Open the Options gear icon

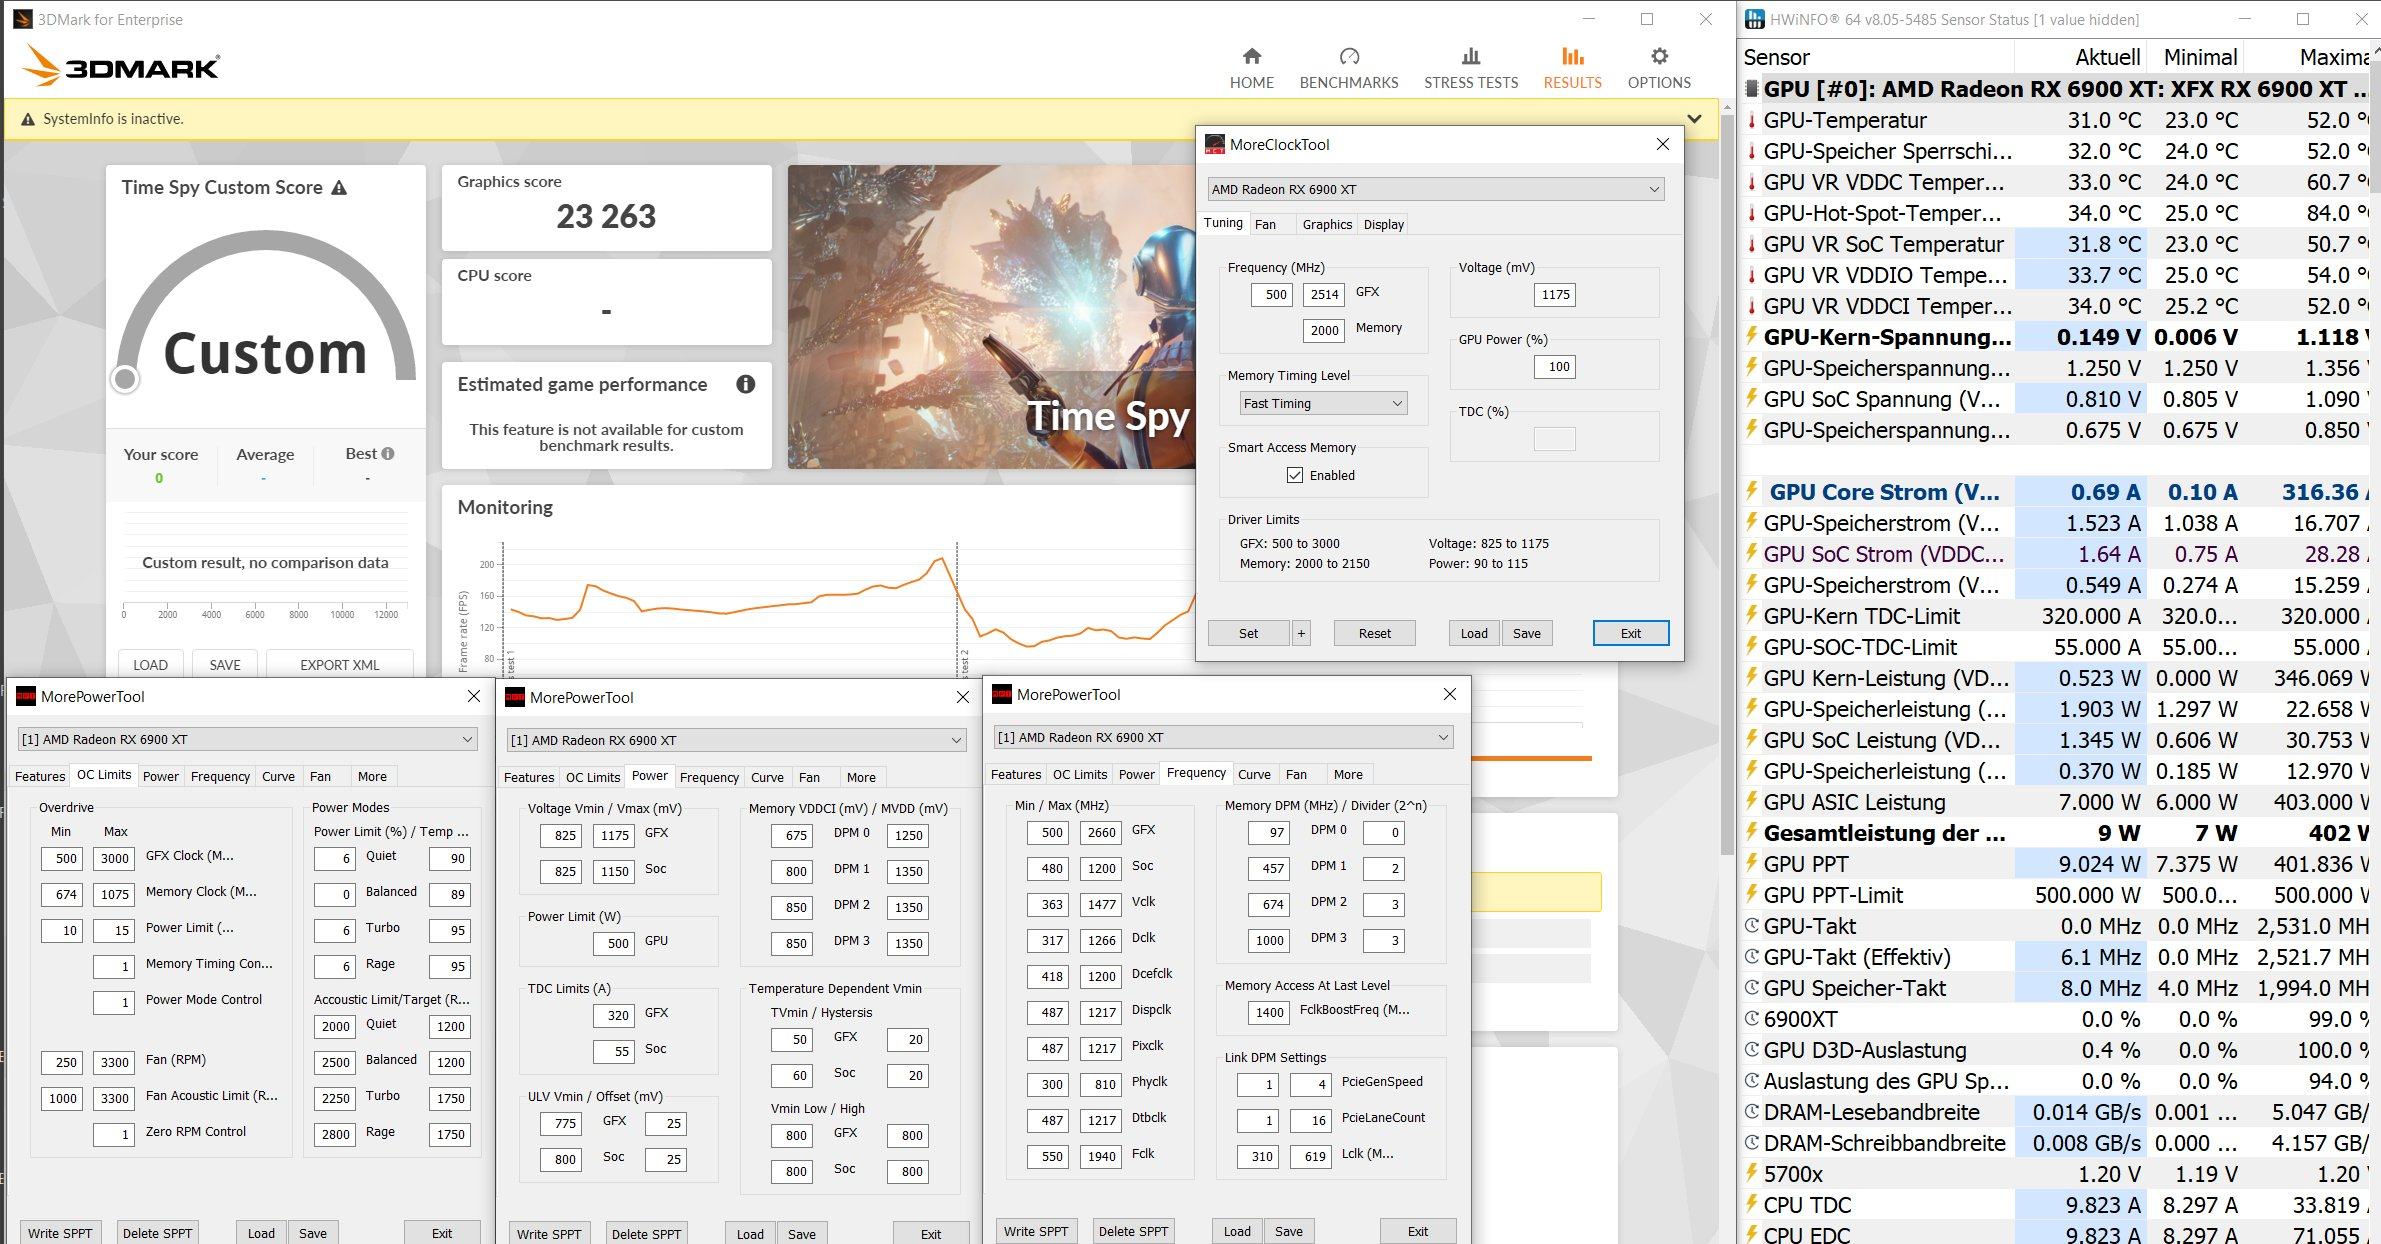pos(1658,57)
